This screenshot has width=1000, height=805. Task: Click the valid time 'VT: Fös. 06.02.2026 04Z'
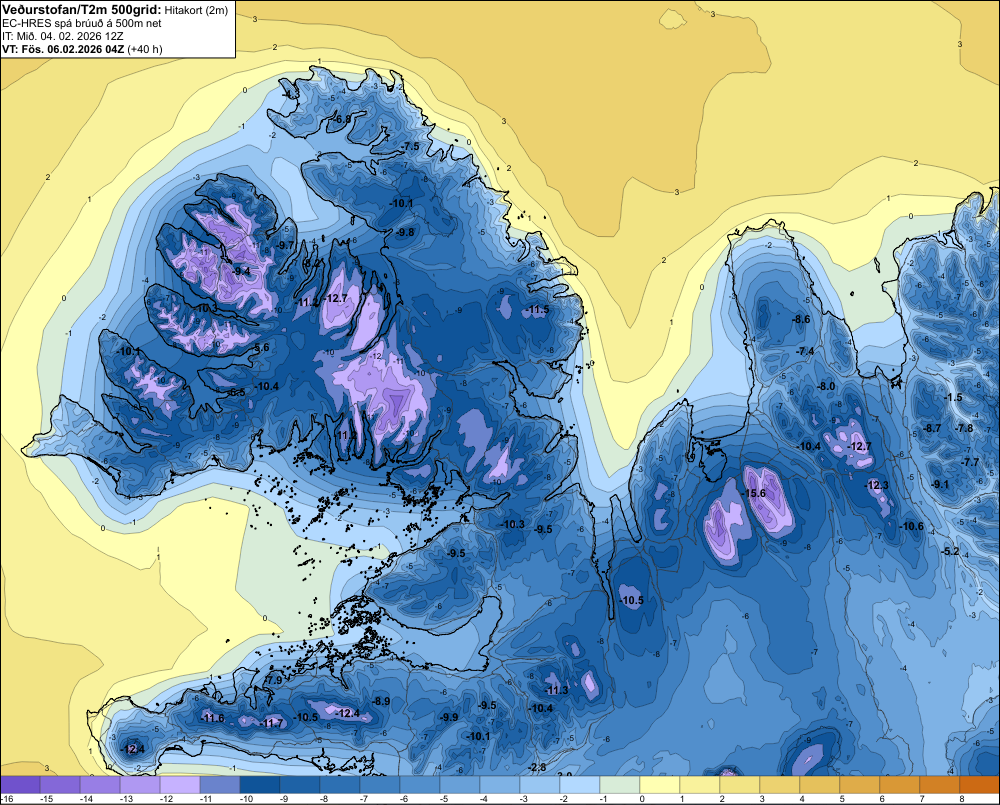click(x=63, y=49)
